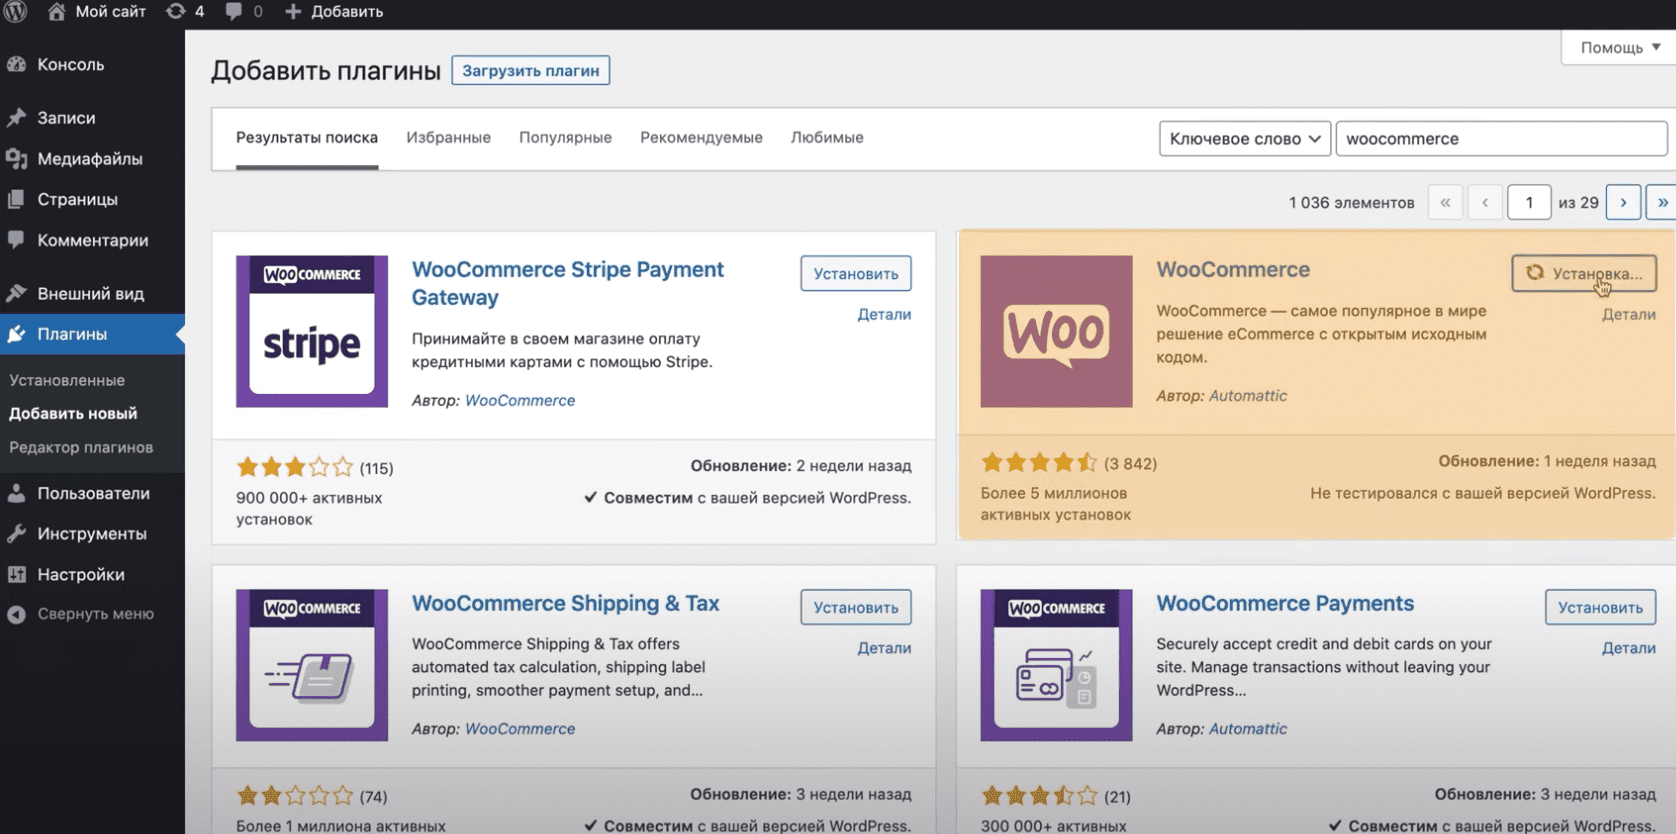The image size is (1676, 834).
Task: Install WooCommerce Shipping & Tax
Action: point(856,607)
